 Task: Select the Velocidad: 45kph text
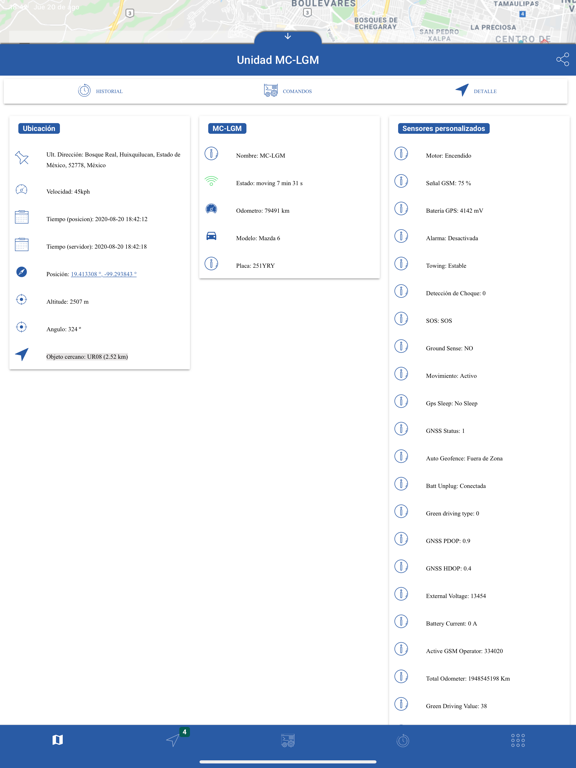(x=68, y=192)
